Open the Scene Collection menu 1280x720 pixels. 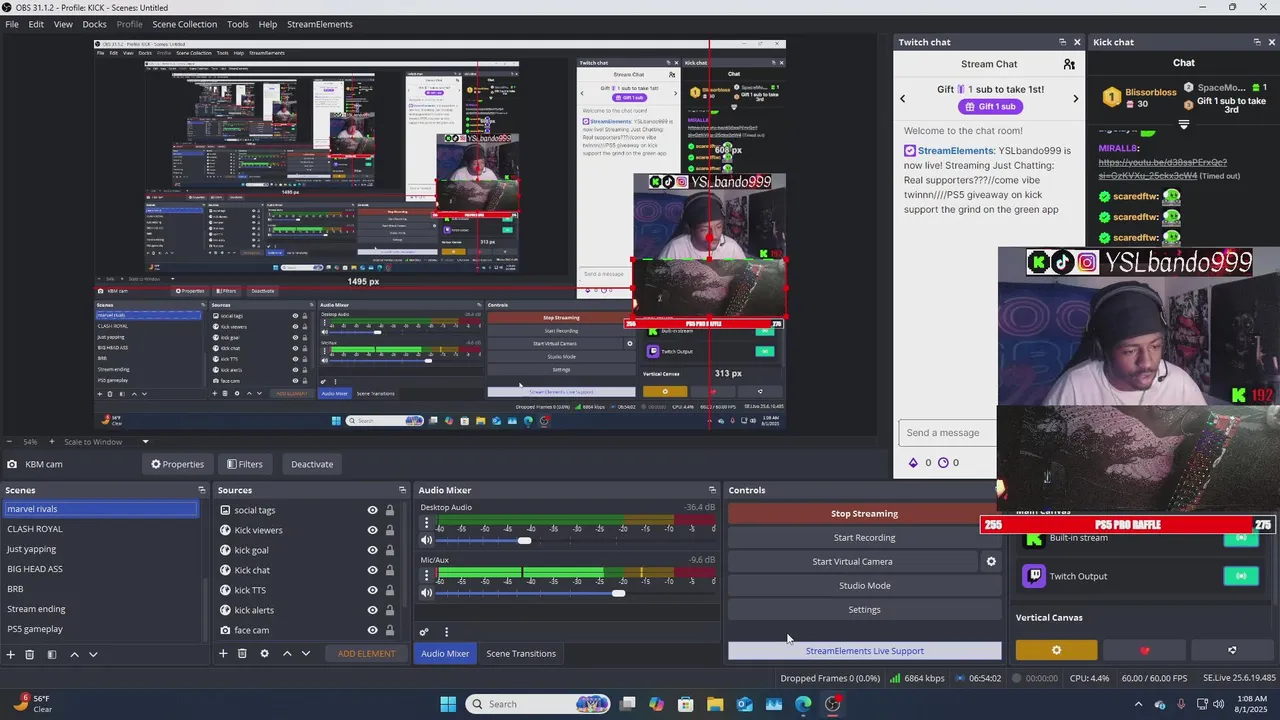184,24
